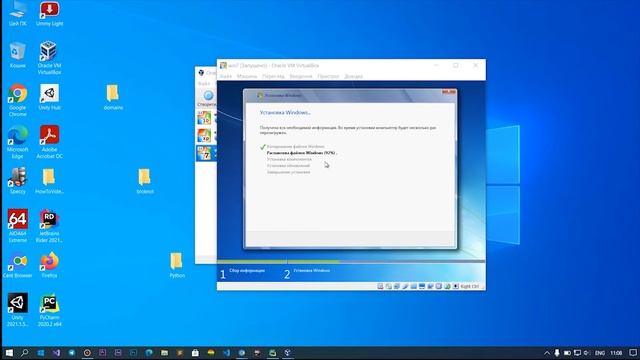The height and width of the screenshot is (360, 640).
Task: Select the Кошик recycle bin icon
Action: pos(18,55)
